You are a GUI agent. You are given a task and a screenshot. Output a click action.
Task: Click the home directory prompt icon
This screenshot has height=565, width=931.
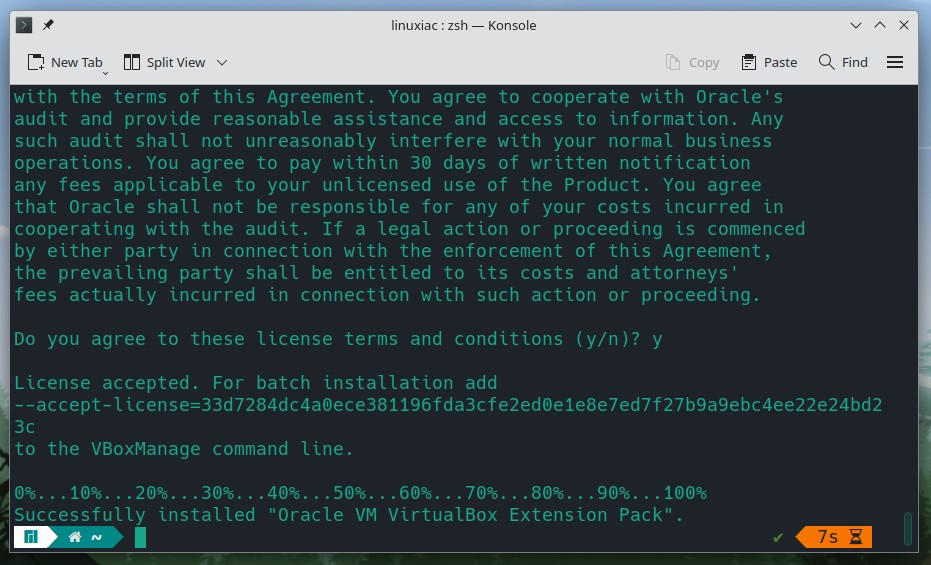(x=75, y=537)
